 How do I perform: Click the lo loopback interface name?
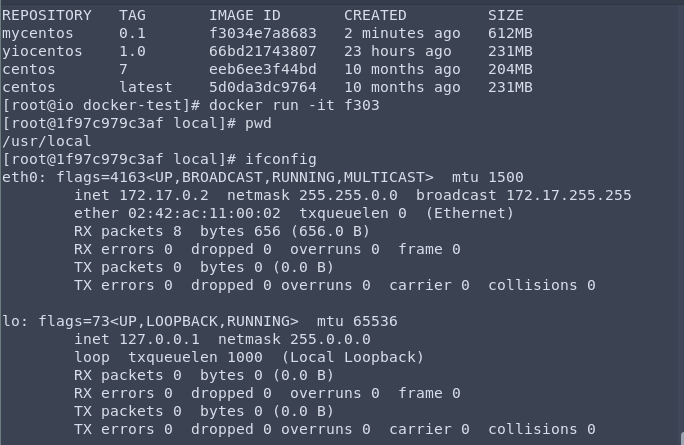(x=11, y=322)
